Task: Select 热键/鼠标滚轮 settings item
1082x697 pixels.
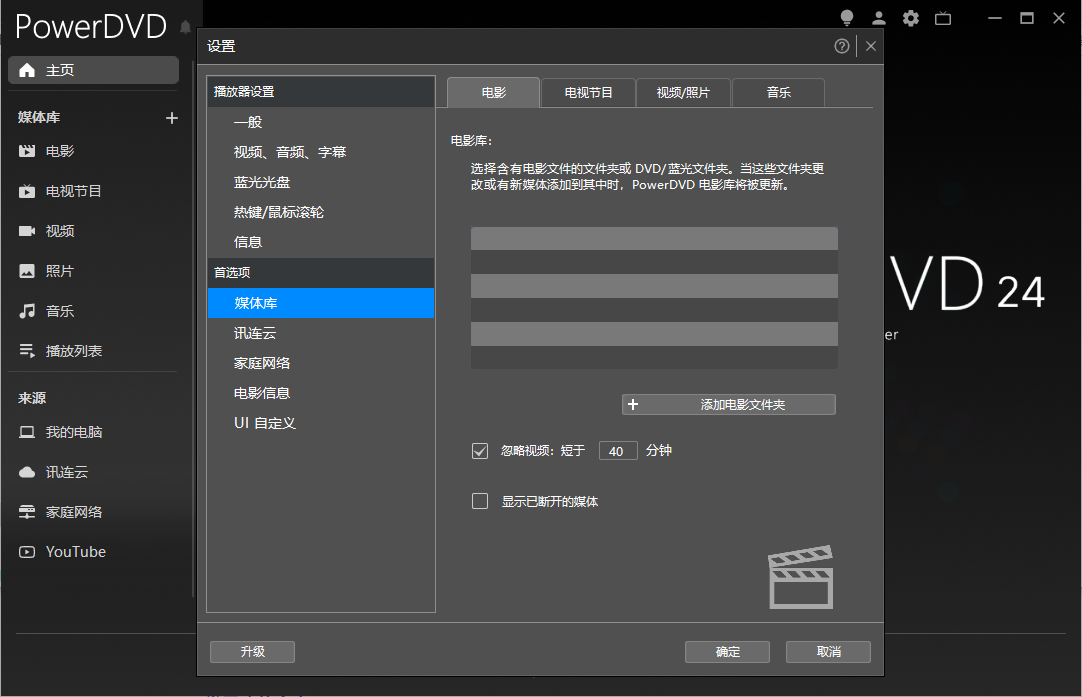Action: click(321, 212)
